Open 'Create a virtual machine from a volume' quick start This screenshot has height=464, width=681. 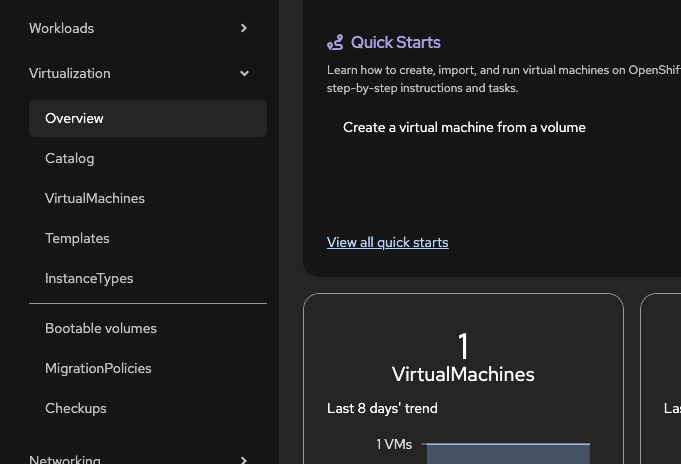464,127
